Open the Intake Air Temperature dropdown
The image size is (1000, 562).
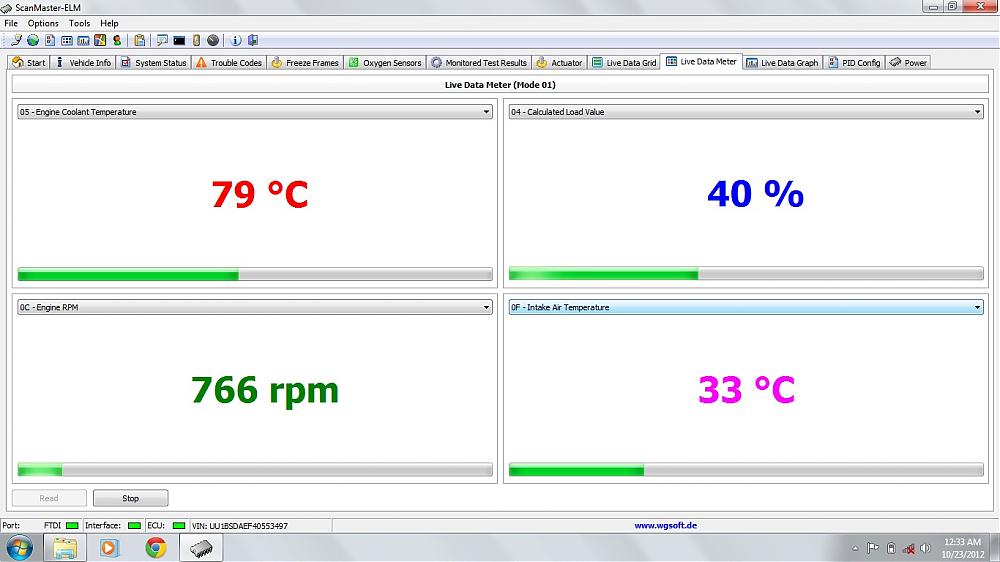pyautogui.click(x=977, y=308)
